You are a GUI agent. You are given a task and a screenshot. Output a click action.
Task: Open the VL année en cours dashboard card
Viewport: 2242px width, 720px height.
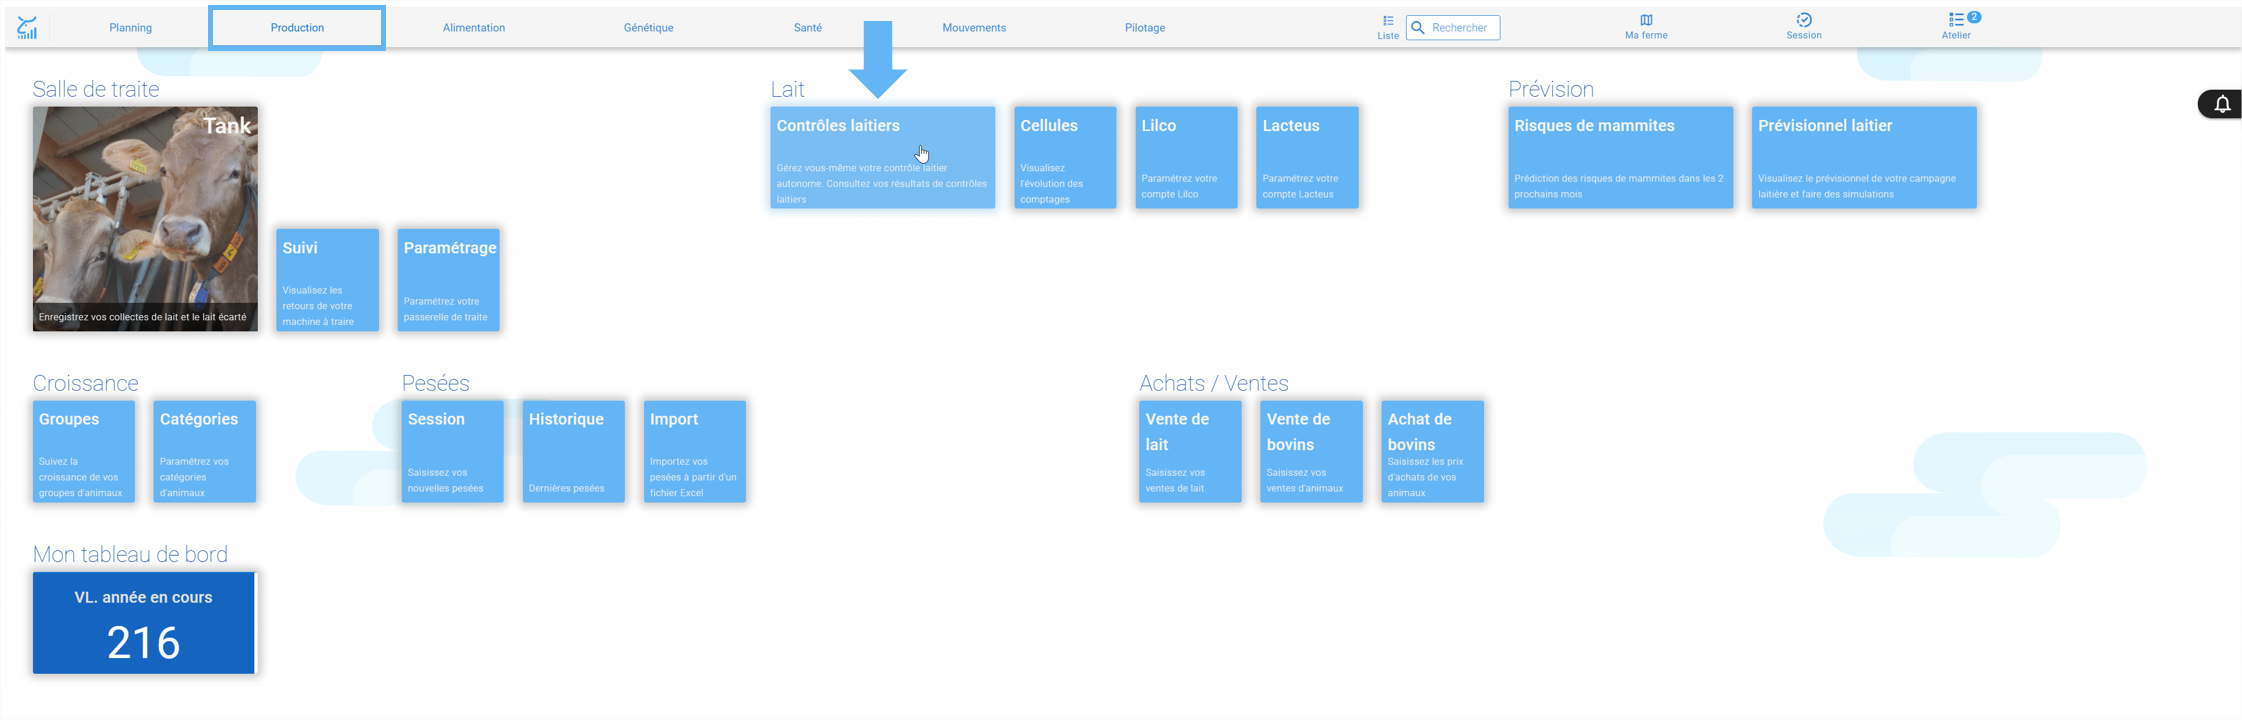coord(145,623)
